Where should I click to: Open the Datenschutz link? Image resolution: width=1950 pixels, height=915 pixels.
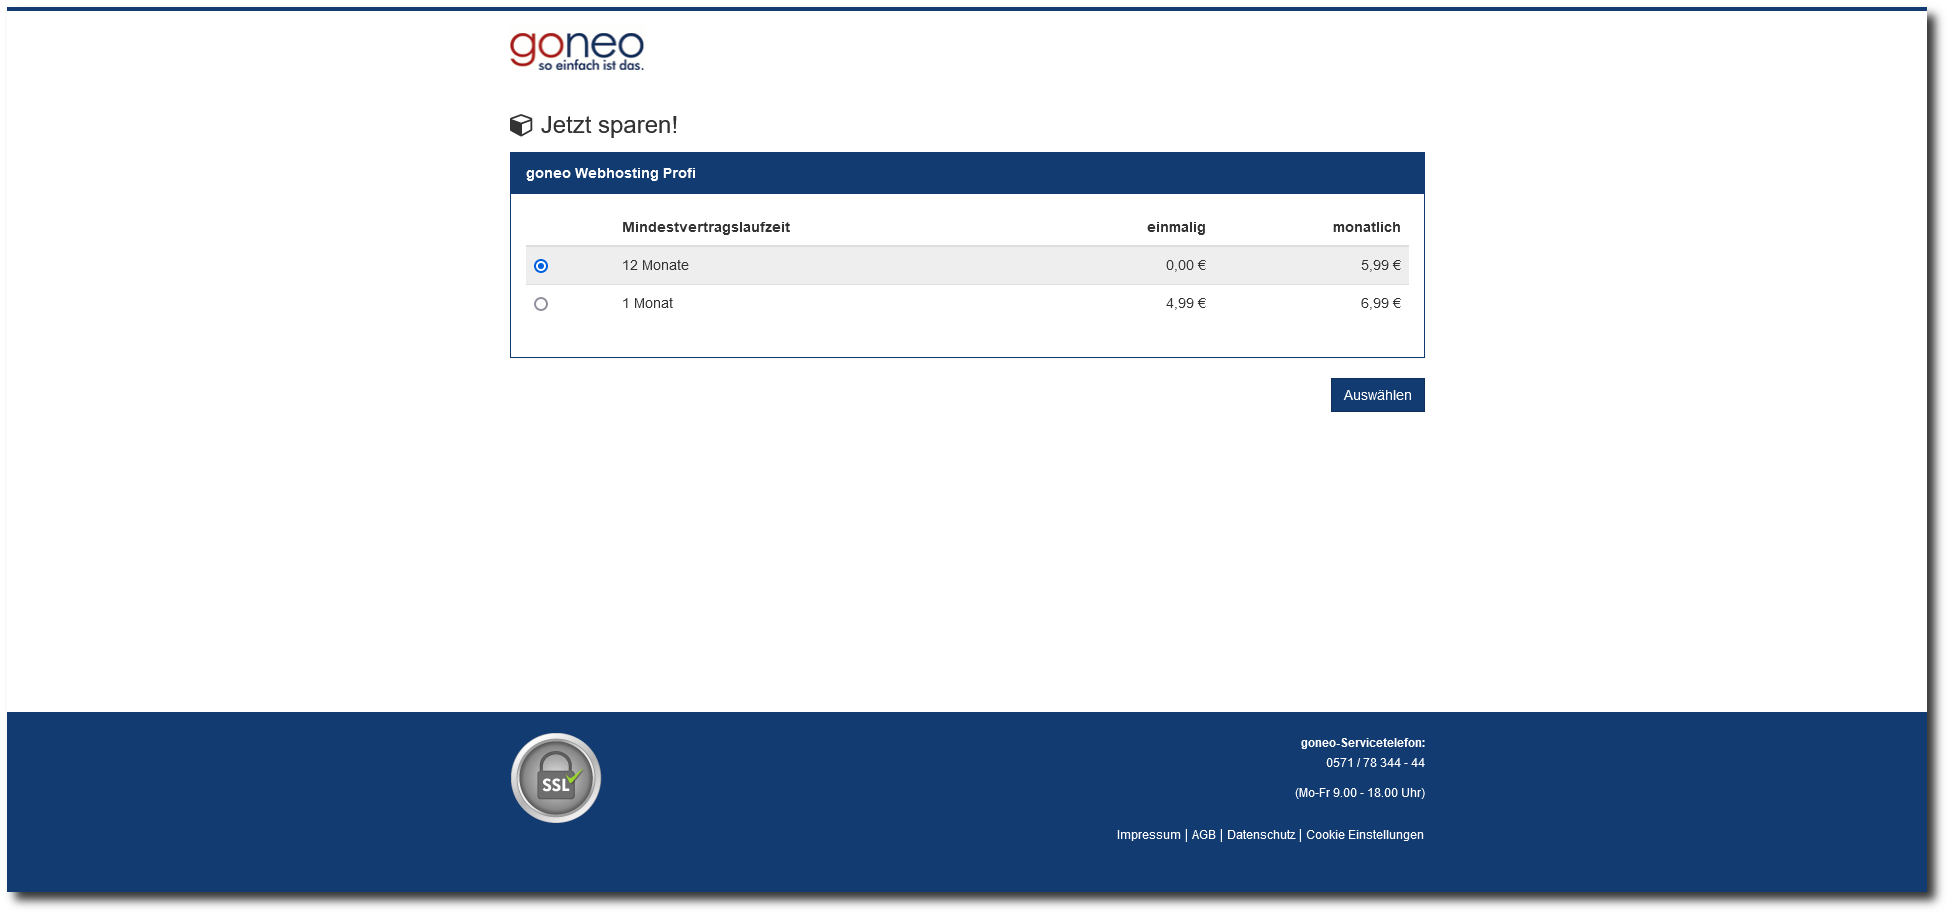coord(1260,835)
